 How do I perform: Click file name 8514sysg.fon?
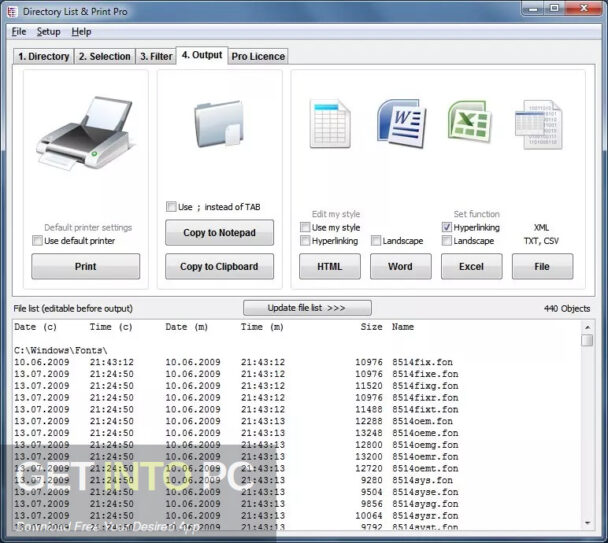pos(425,504)
